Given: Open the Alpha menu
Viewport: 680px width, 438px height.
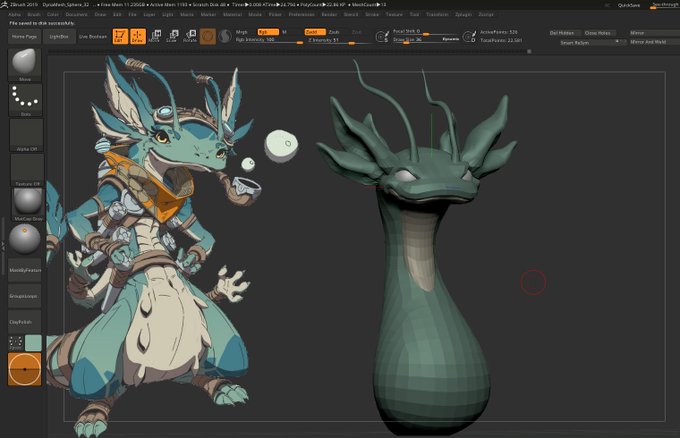Looking at the screenshot, I should [x=14, y=15].
